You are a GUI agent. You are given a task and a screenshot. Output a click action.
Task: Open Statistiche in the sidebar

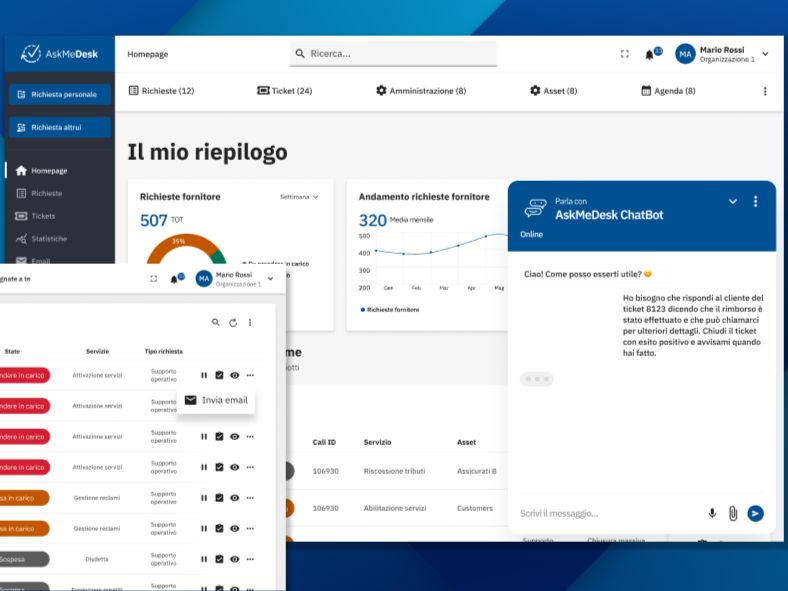(41, 239)
